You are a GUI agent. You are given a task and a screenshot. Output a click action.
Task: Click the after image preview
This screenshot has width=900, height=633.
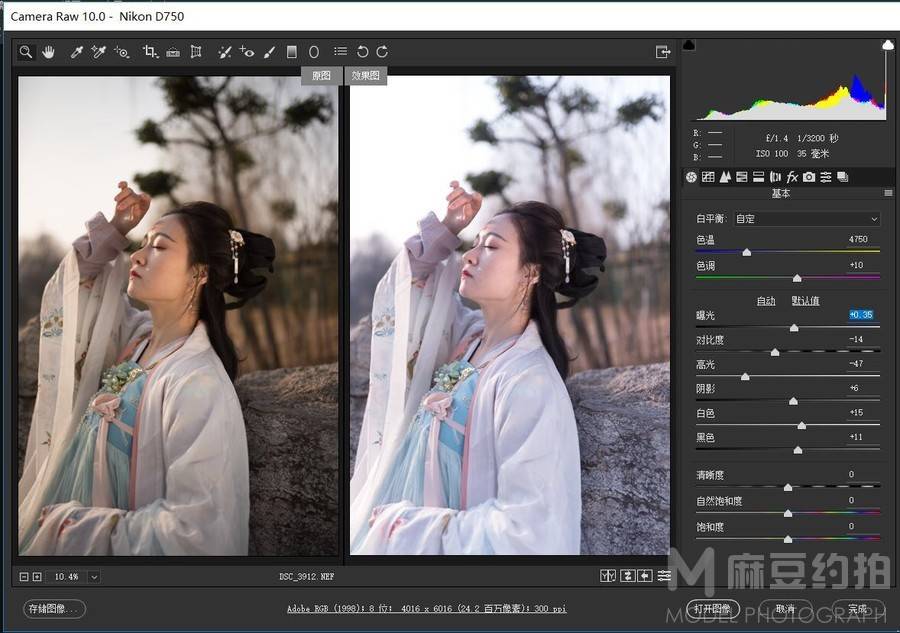[510, 316]
